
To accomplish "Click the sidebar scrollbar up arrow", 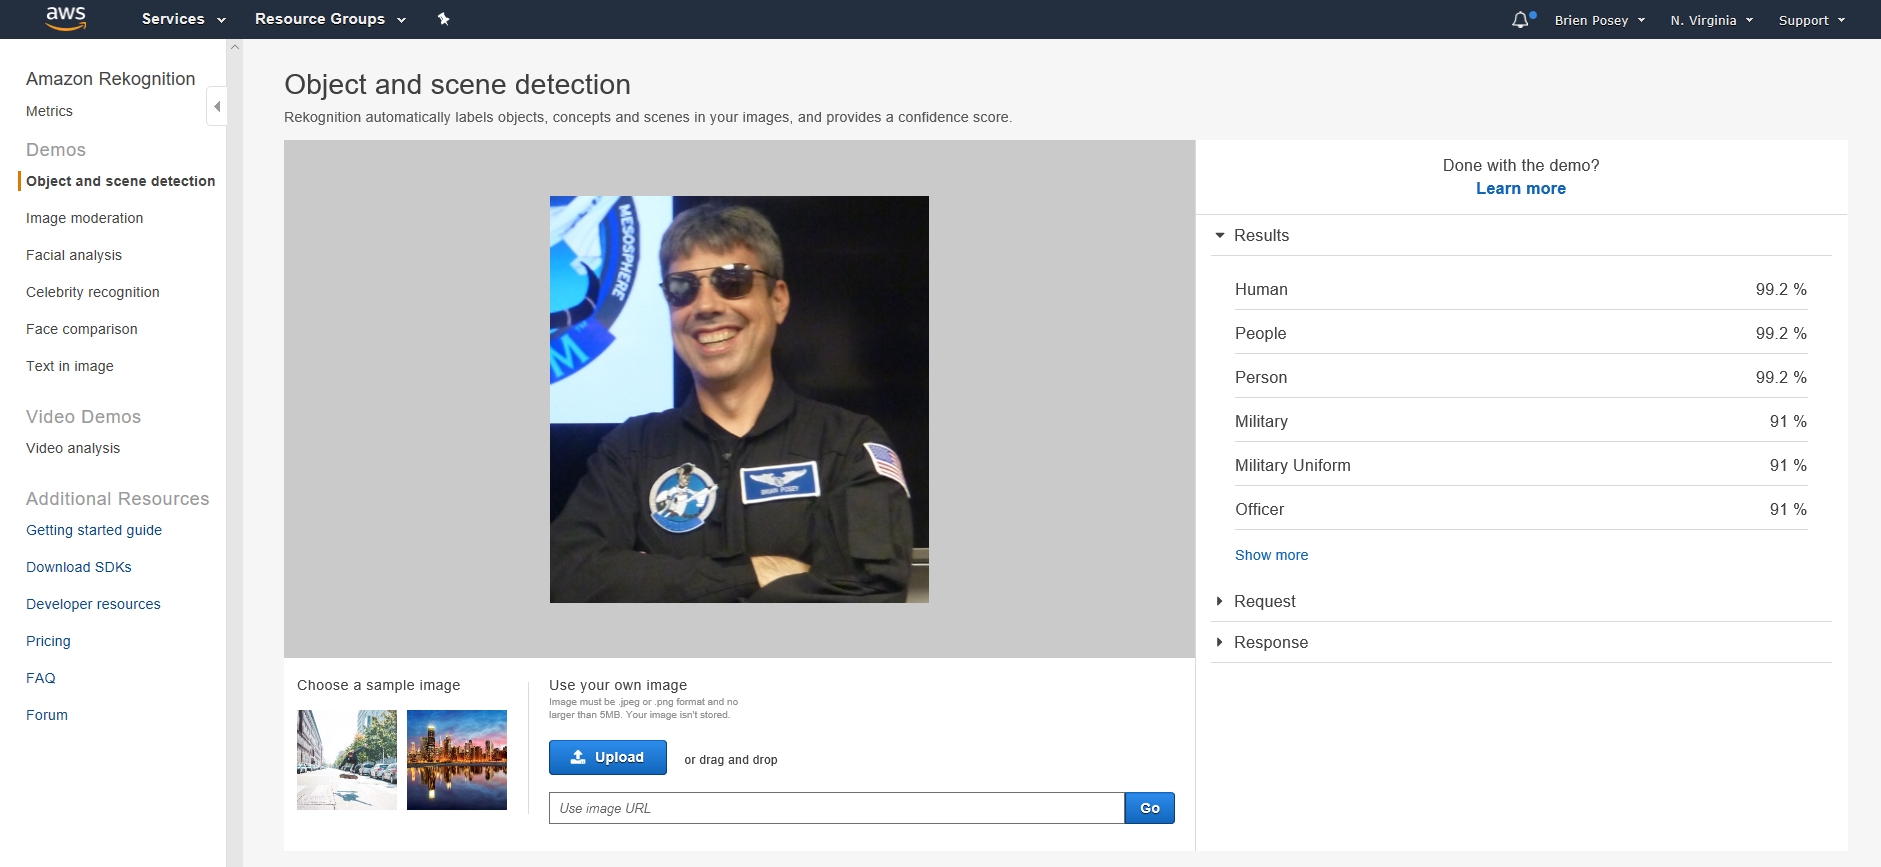I will click(235, 47).
